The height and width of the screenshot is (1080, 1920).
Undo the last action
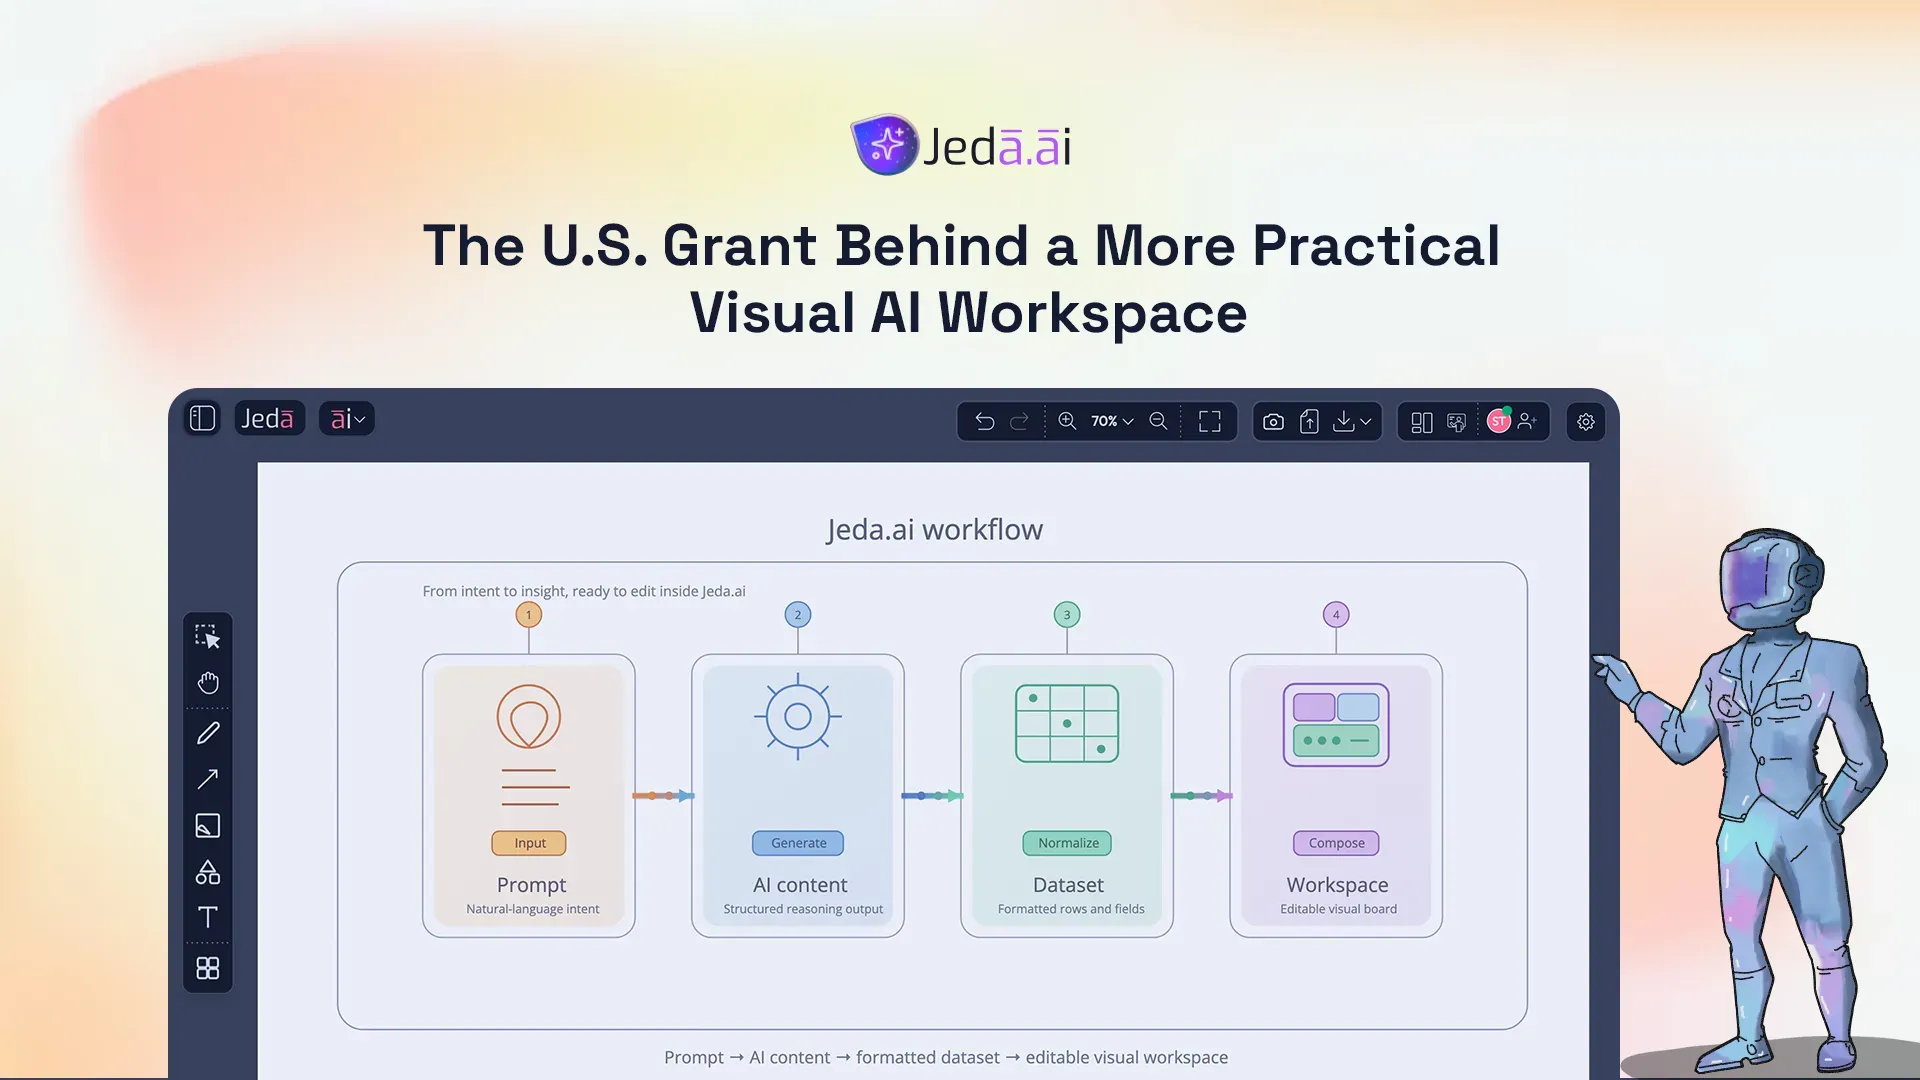(985, 421)
